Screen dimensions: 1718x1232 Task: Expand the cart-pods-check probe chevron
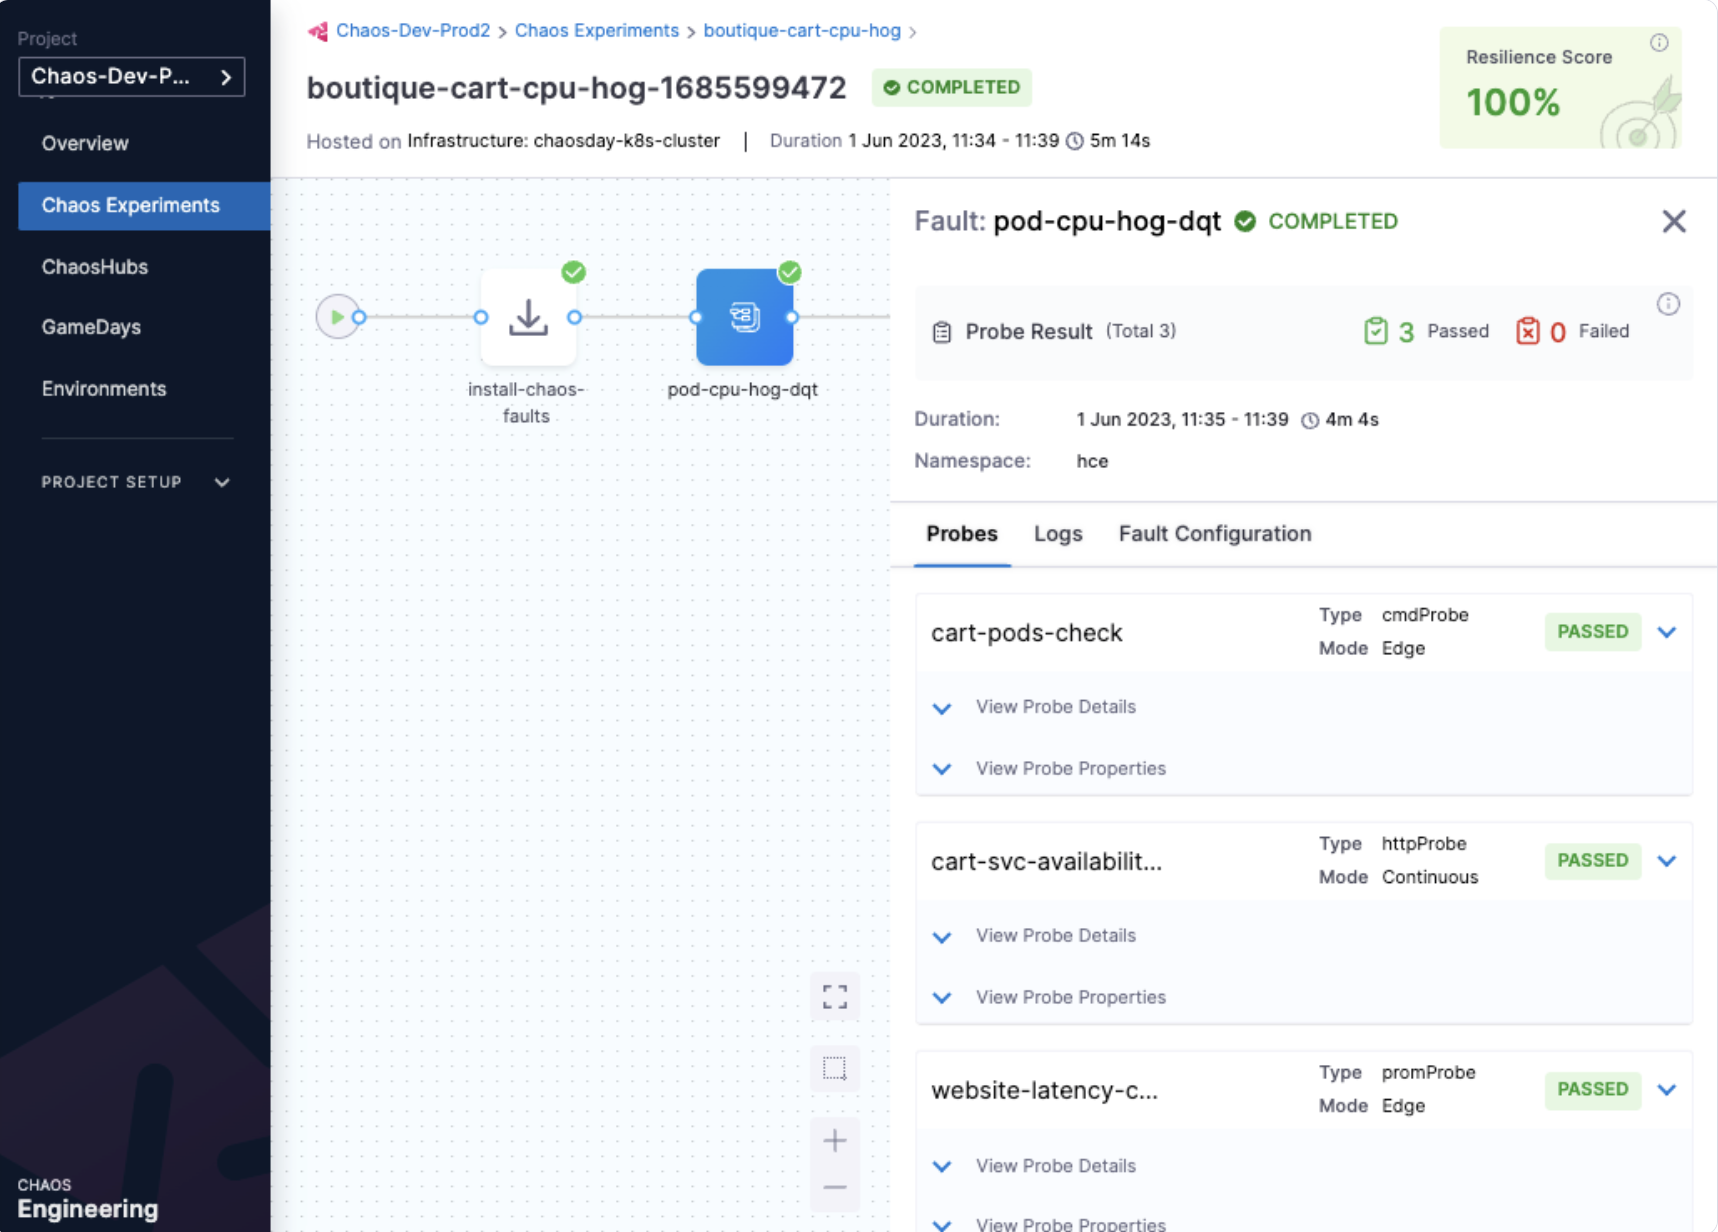pos(1667,632)
